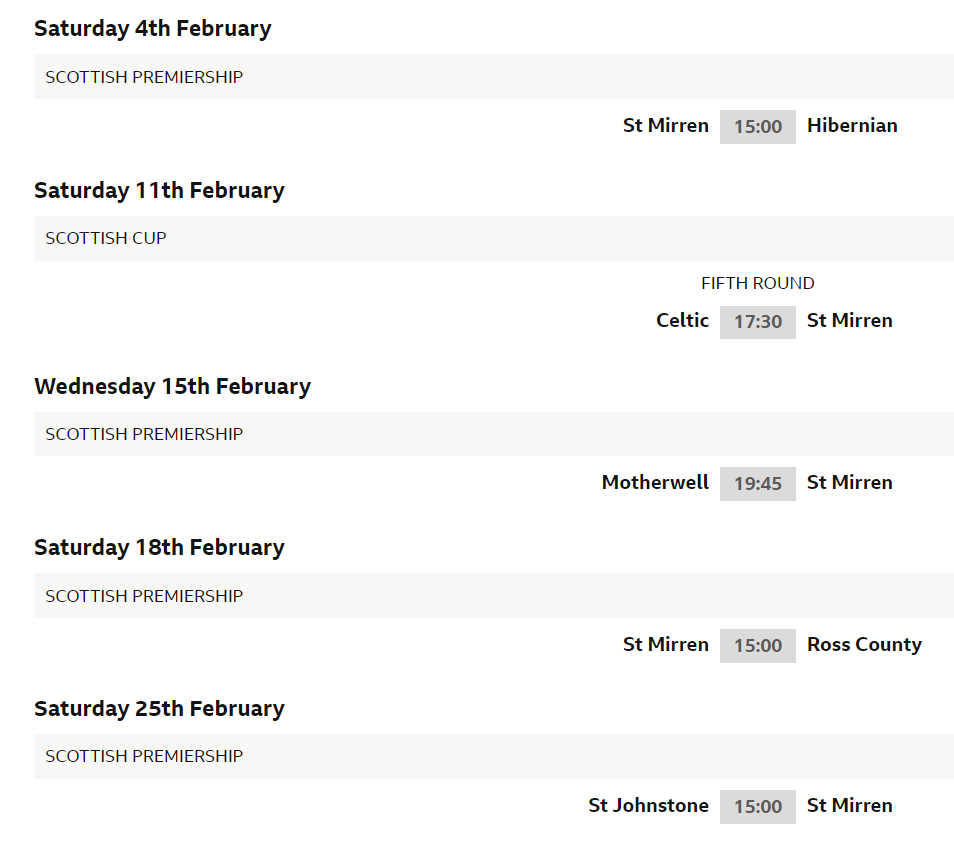The width and height of the screenshot is (954, 848).
Task: Click 15:00 time for the Hibernian match
Action: point(757,127)
